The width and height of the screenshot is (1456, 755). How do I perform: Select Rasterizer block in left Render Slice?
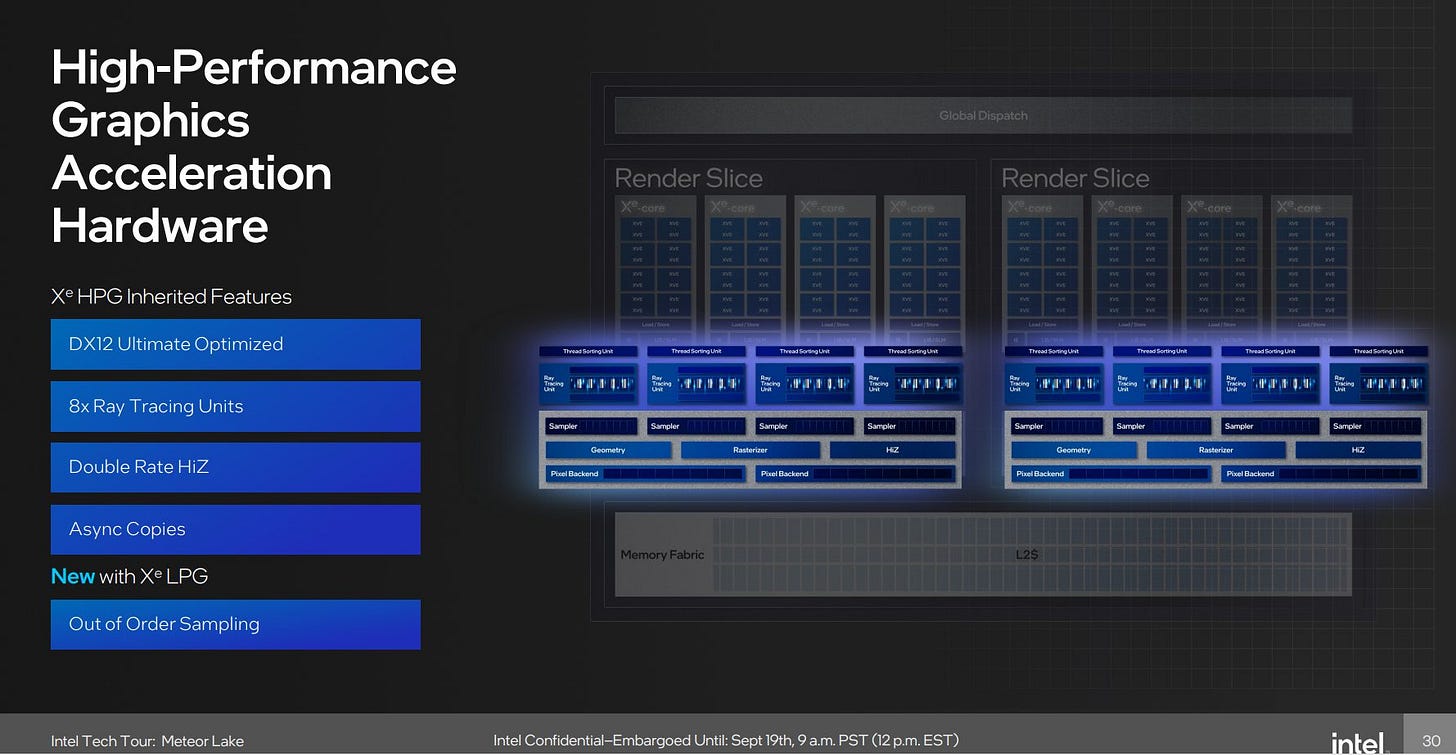coord(750,450)
